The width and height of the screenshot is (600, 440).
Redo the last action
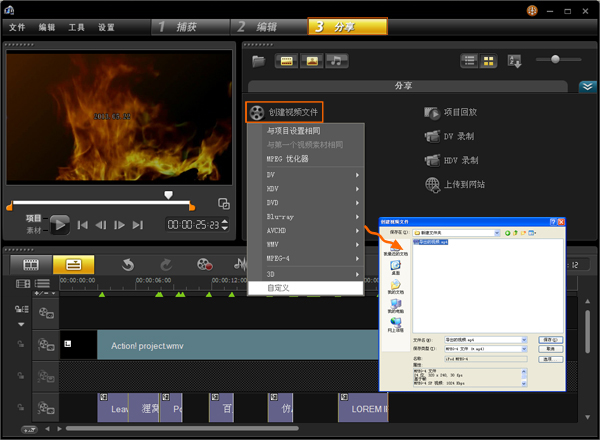pyautogui.click(x=166, y=264)
